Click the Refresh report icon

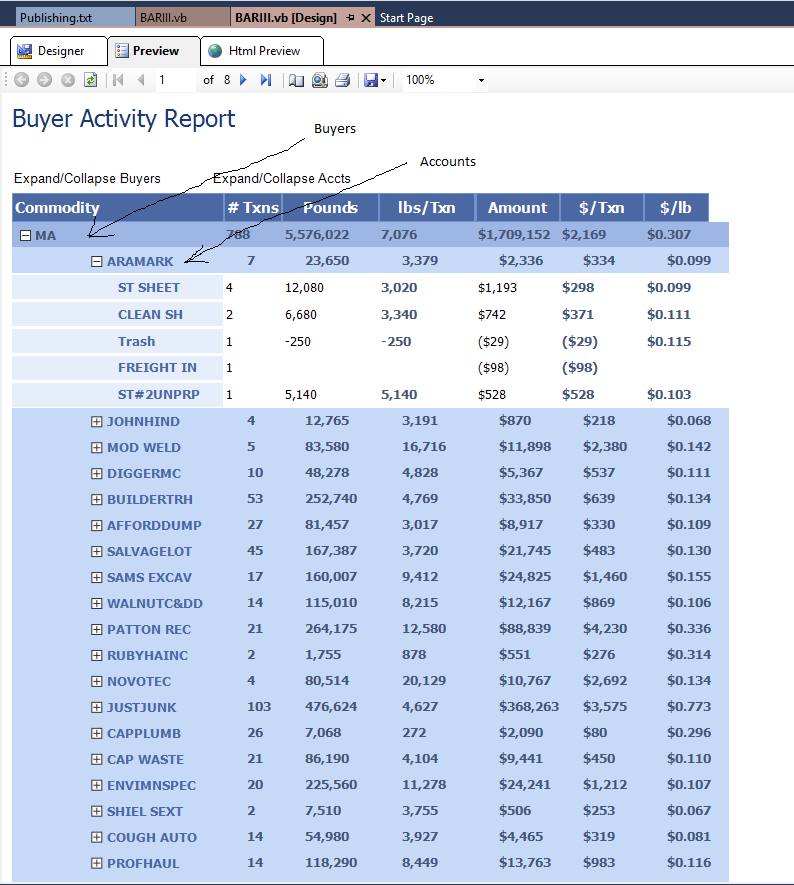[91, 80]
